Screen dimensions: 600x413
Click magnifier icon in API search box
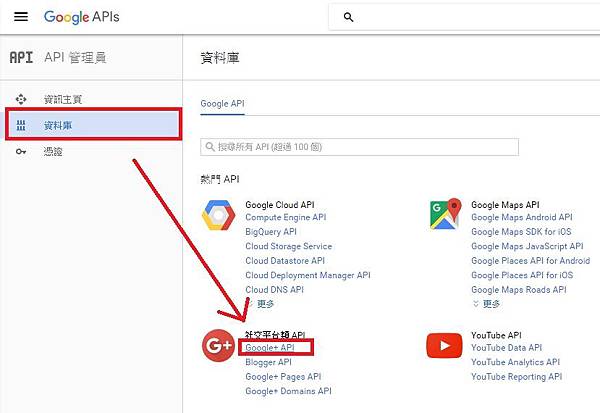coord(210,147)
